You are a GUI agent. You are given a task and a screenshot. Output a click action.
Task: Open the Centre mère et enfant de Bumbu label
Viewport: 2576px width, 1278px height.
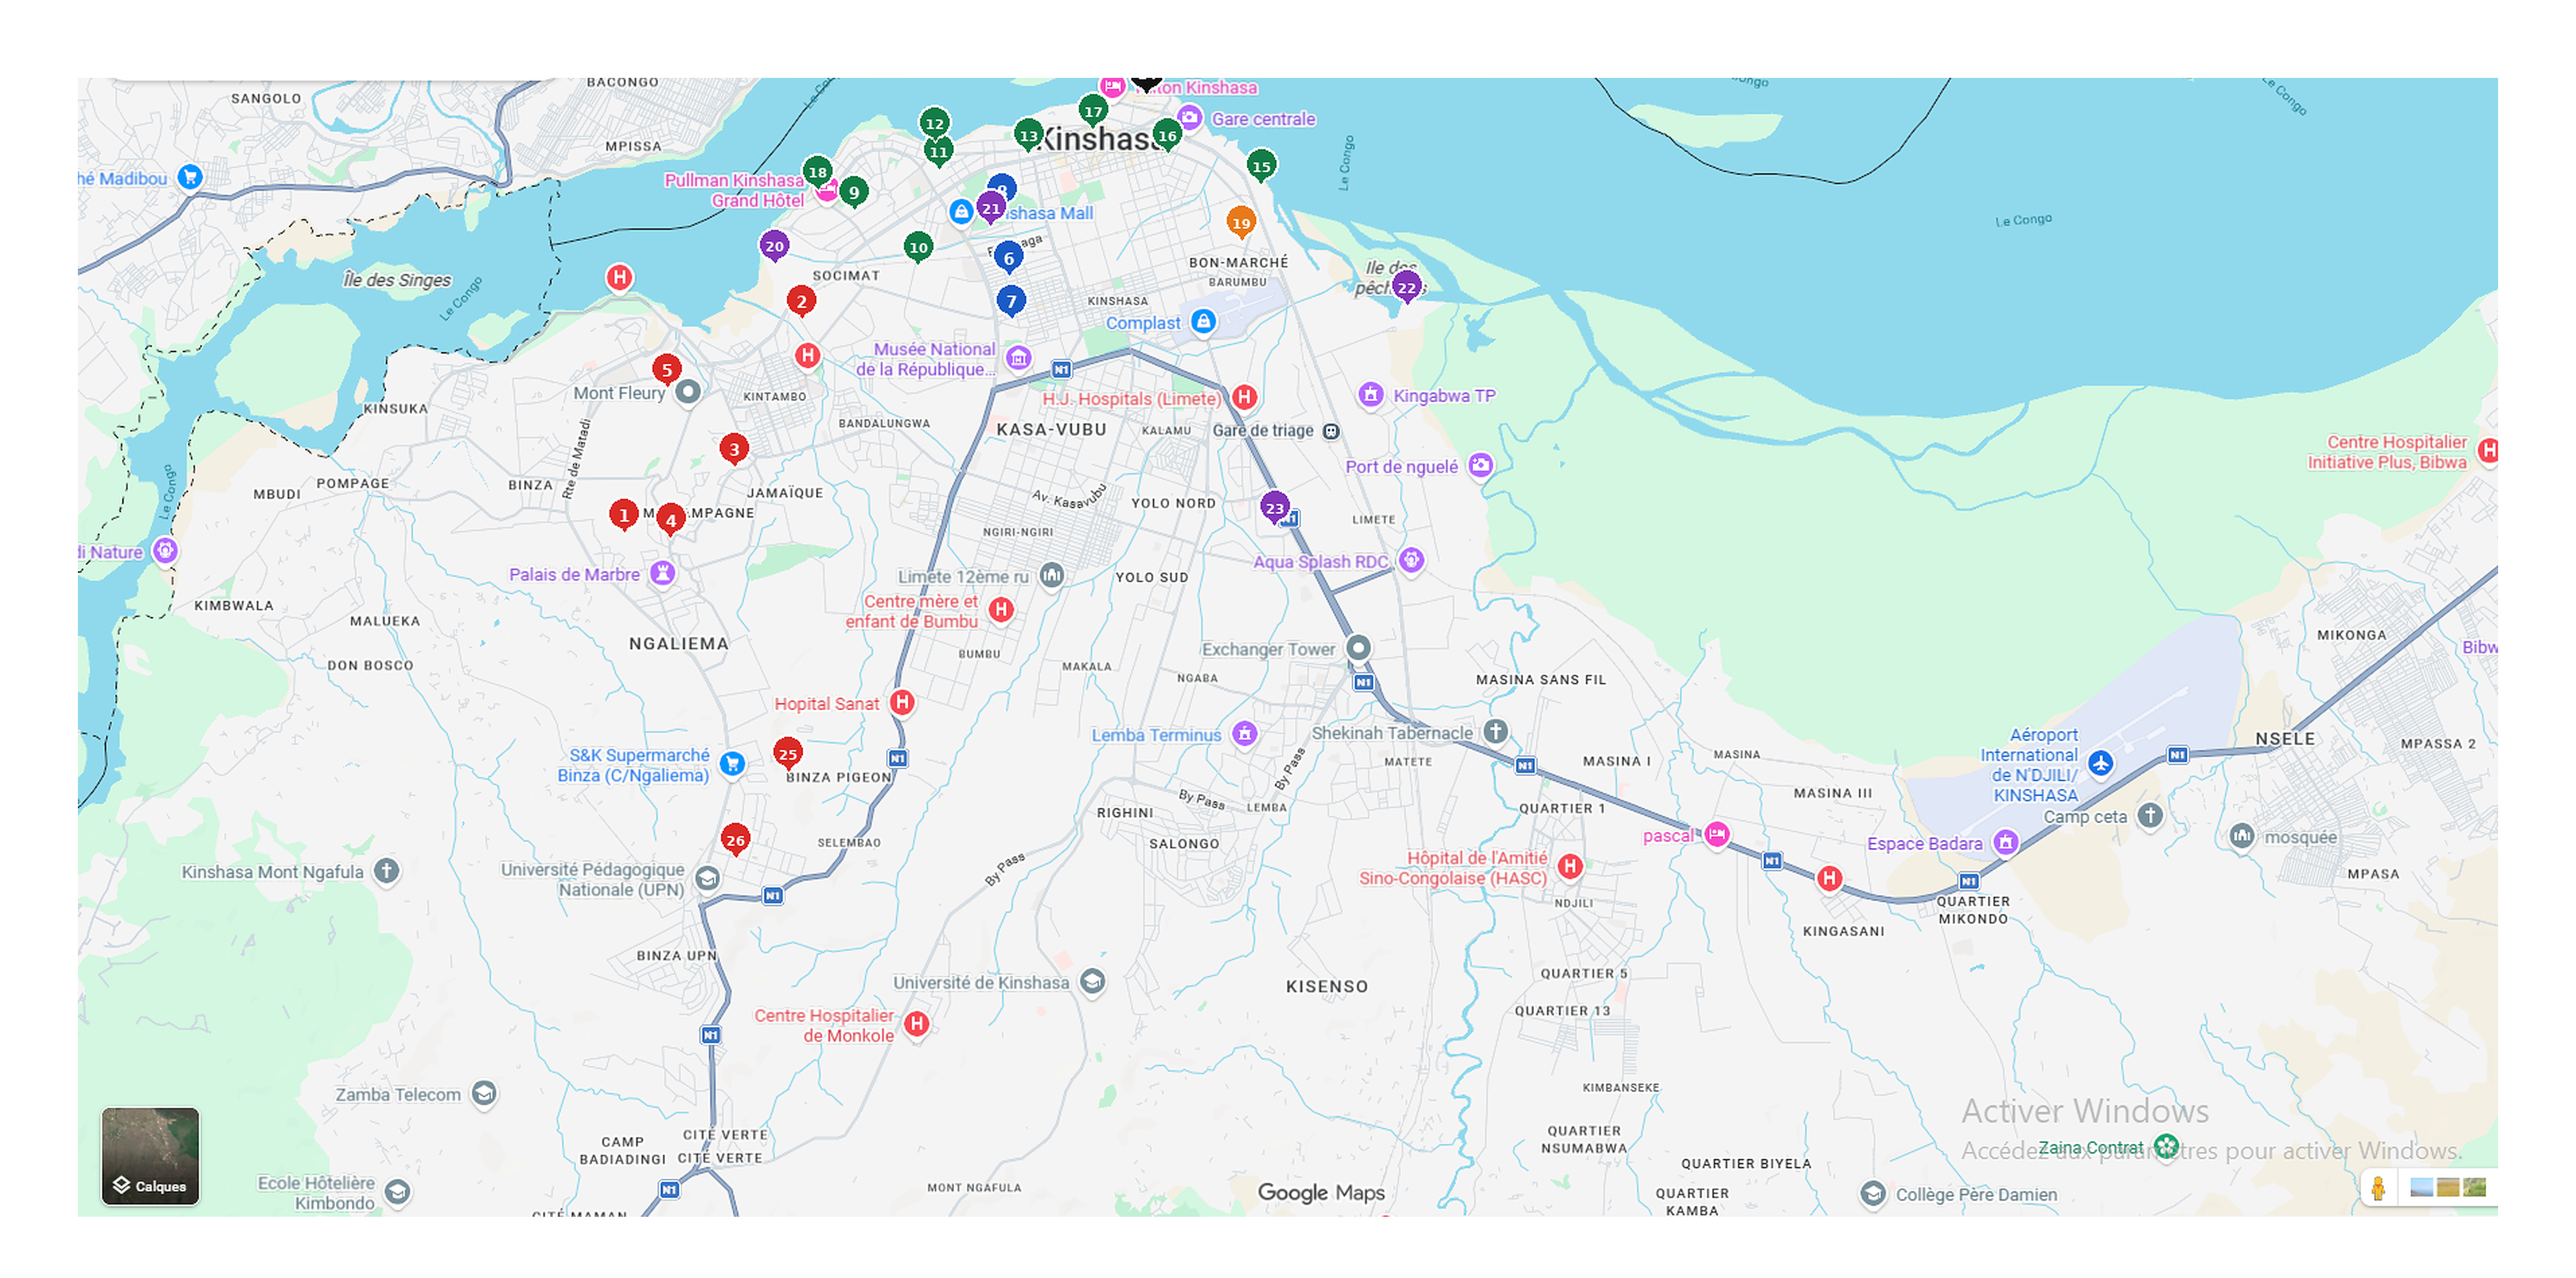[912, 611]
